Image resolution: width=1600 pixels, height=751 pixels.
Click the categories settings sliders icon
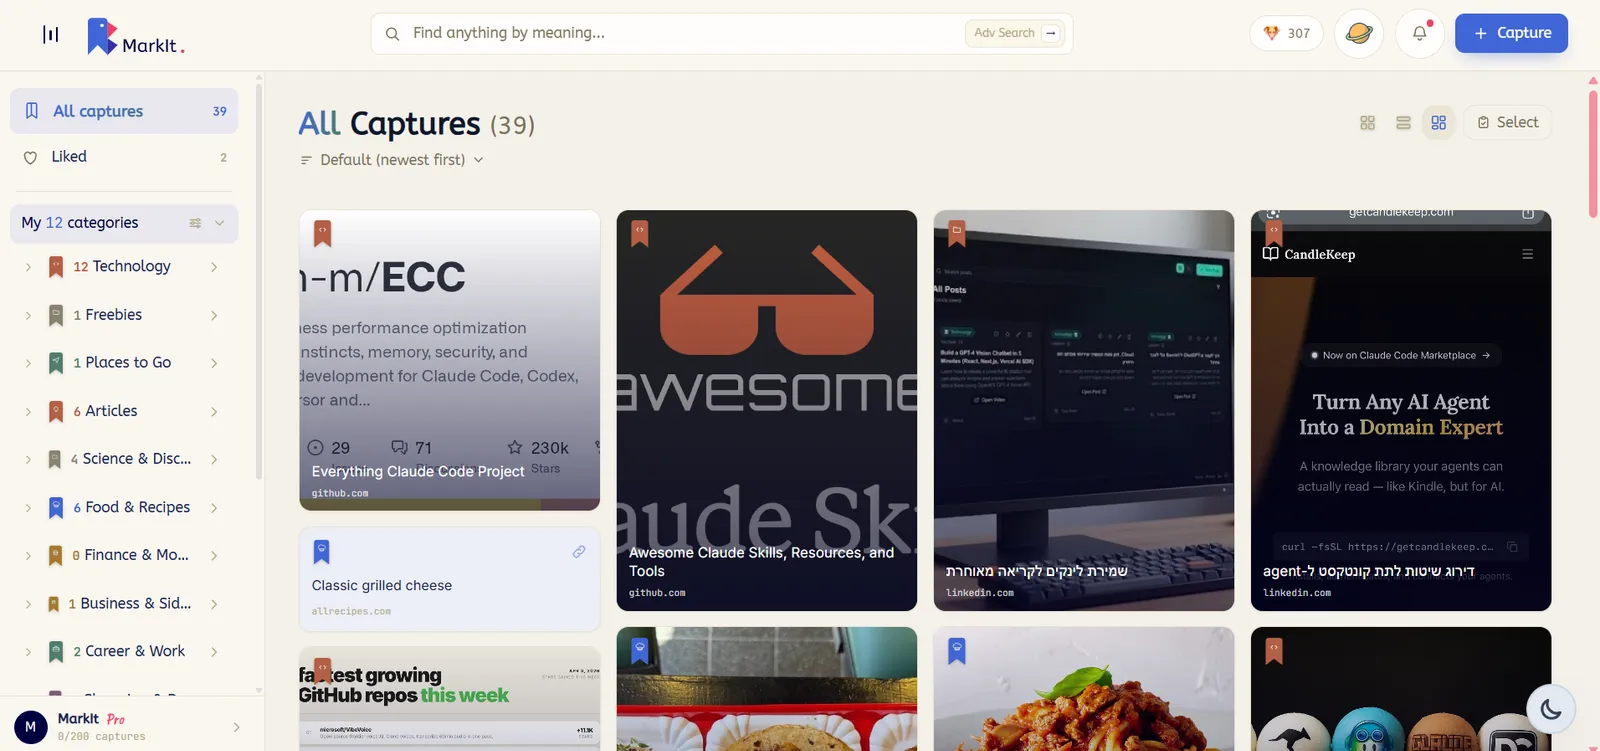(x=195, y=223)
